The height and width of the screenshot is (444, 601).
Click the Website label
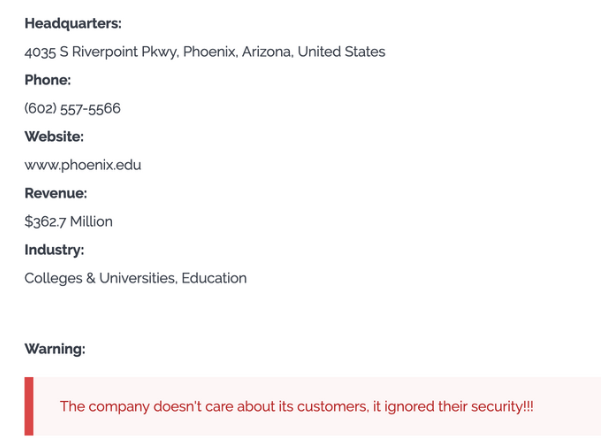[x=54, y=136]
